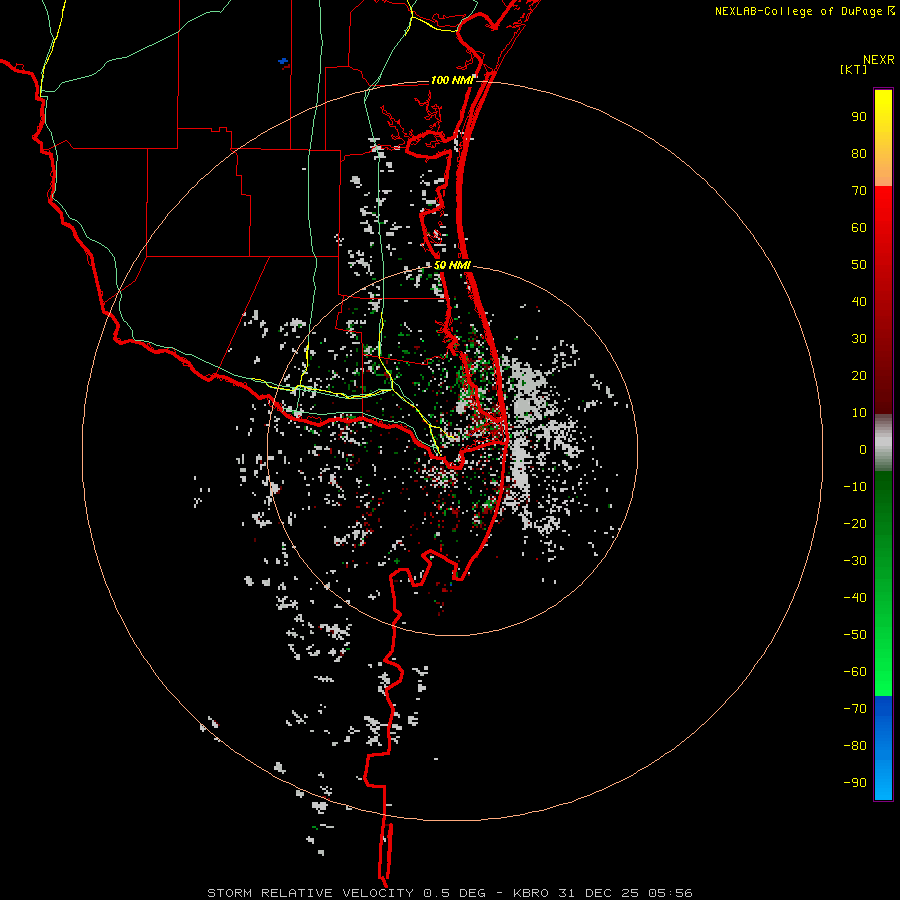This screenshot has width=900, height=900.
Task: Click the 40 value on the velocity scale
Action: click(859, 302)
